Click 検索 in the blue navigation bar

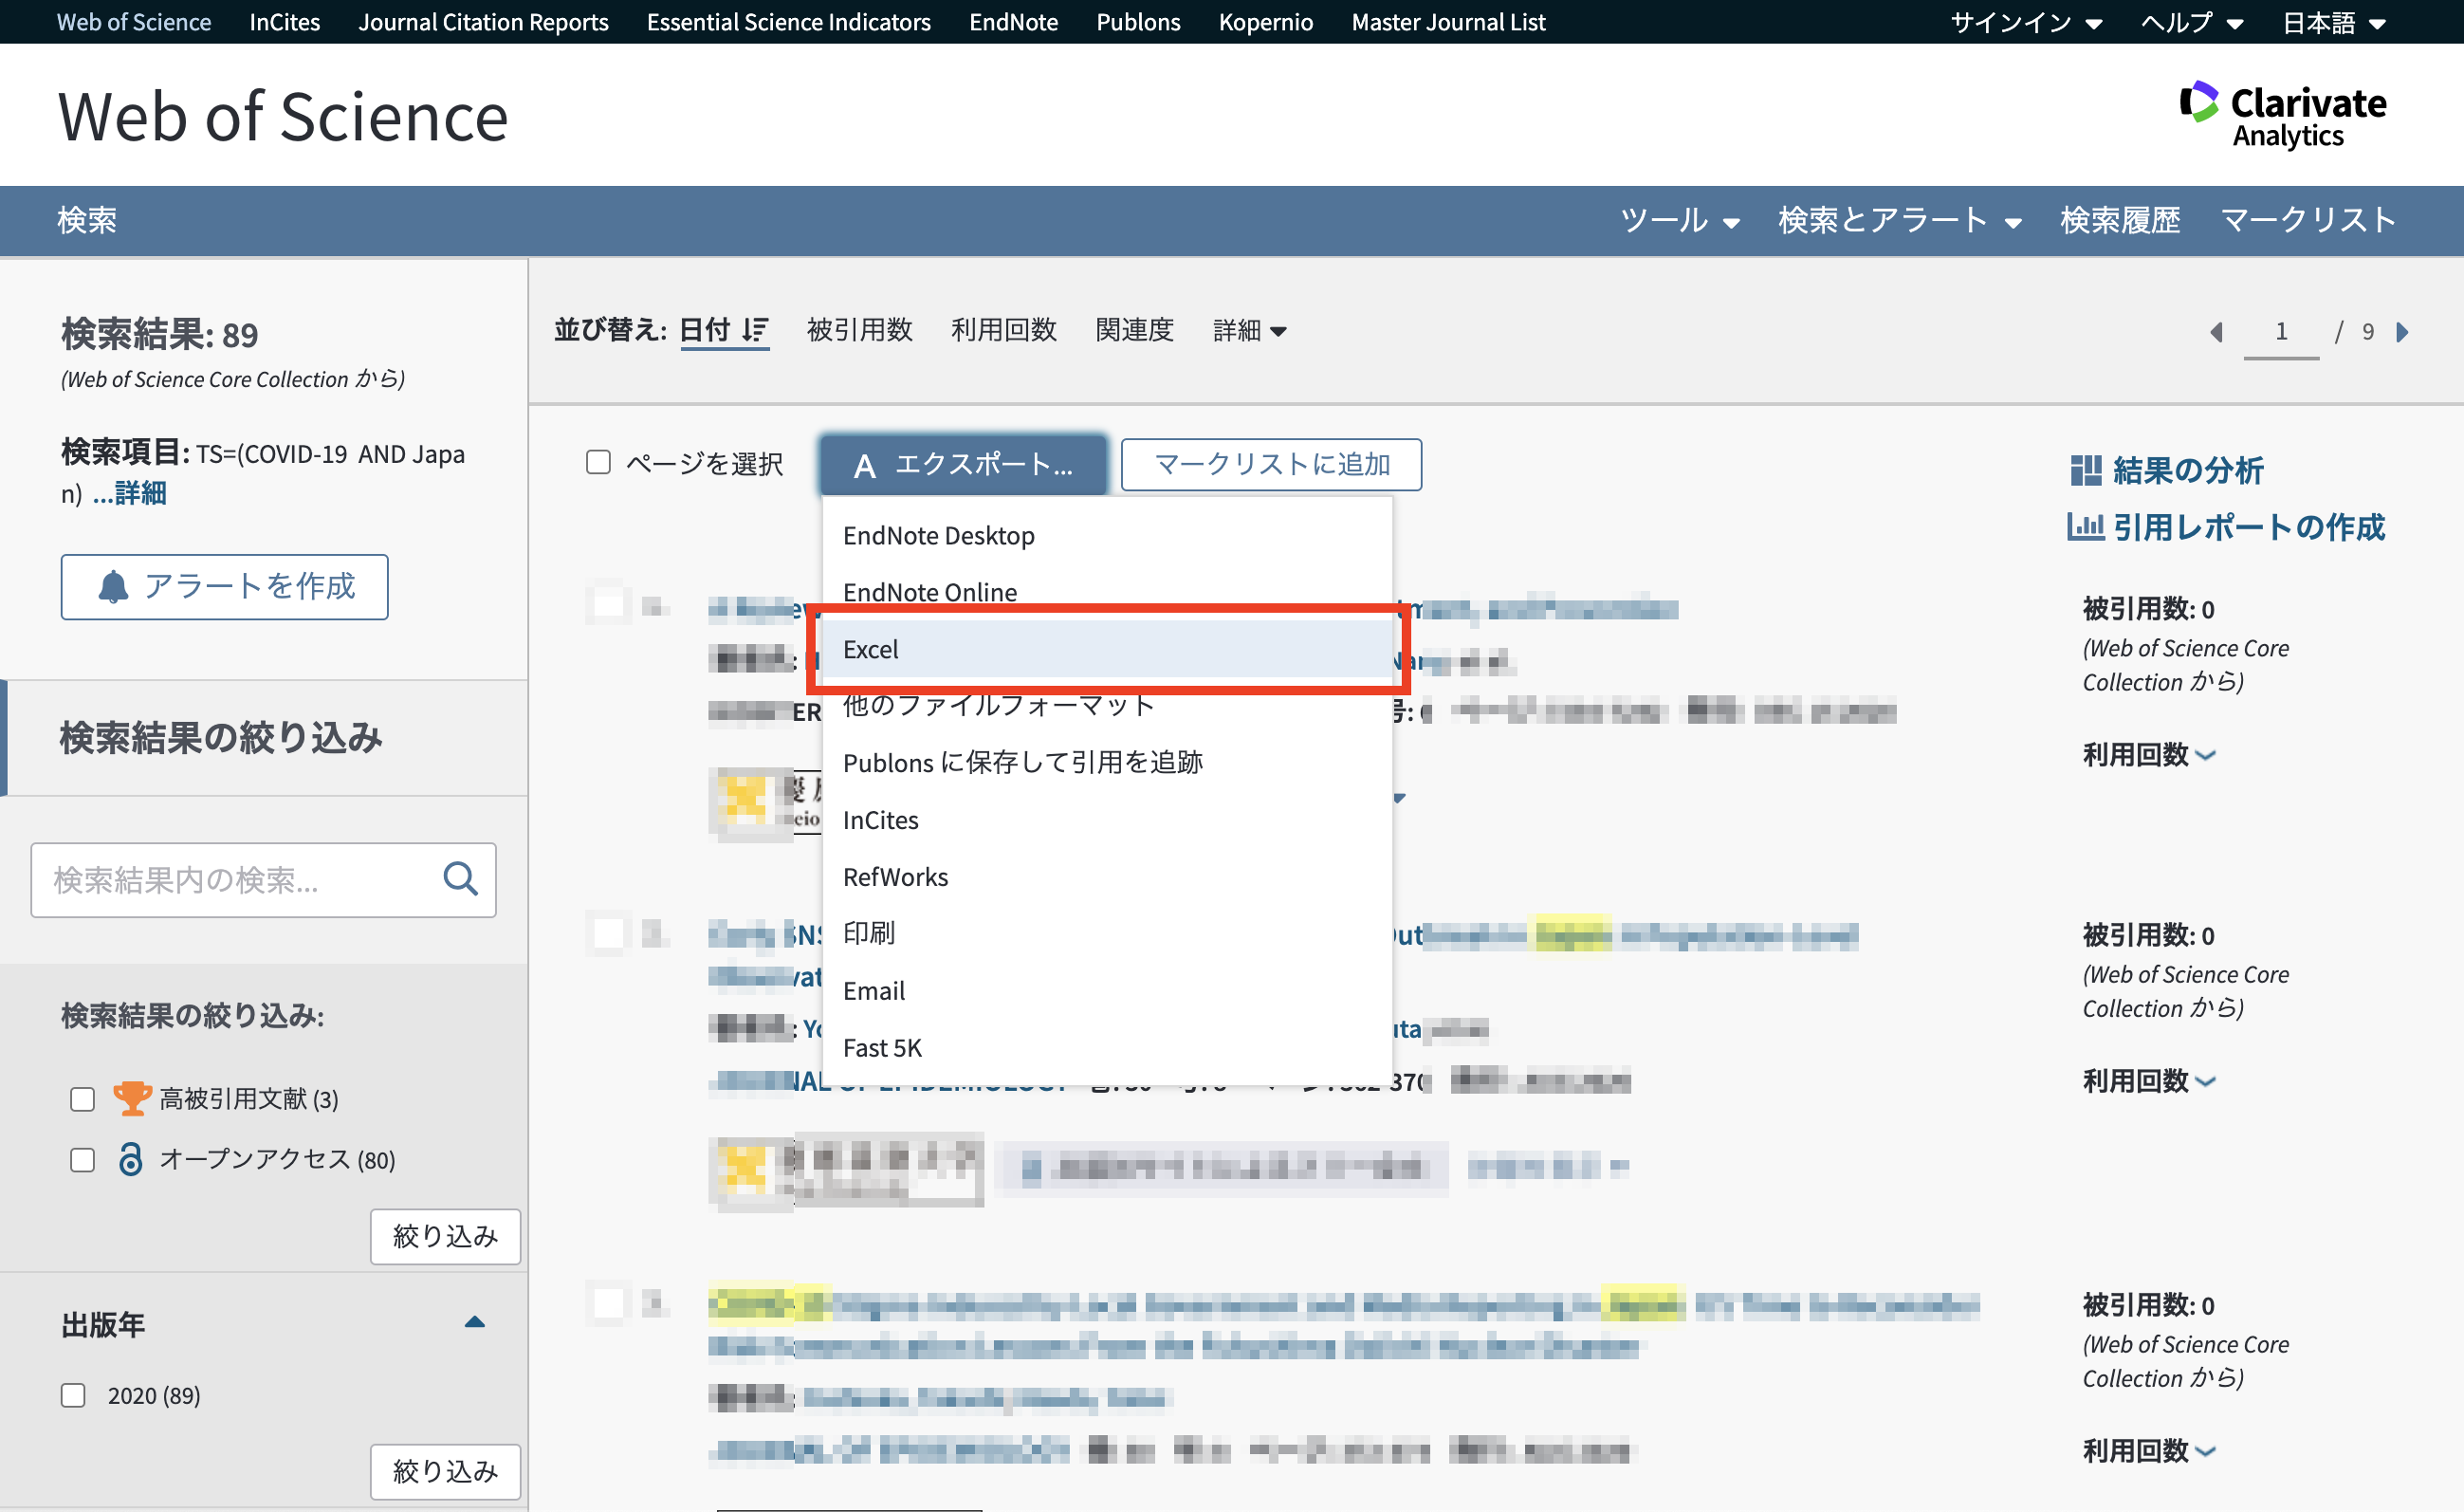(87, 220)
